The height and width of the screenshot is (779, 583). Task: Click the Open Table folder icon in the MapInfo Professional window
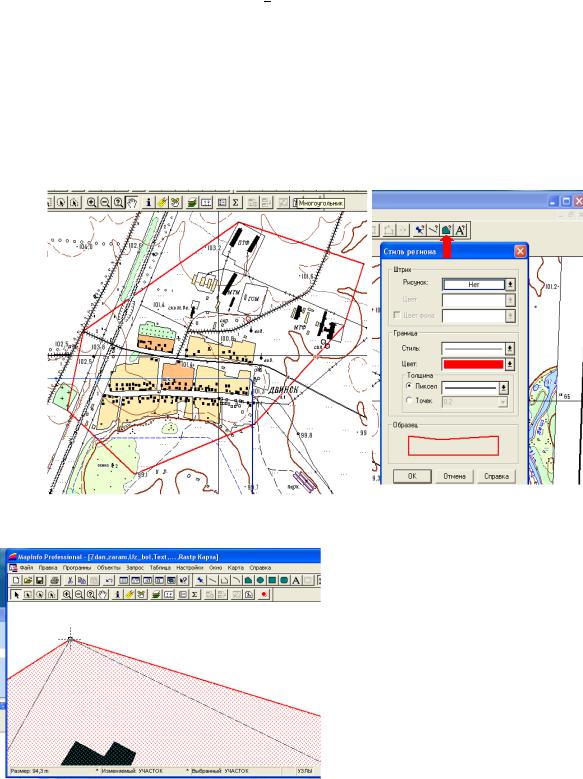[x=28, y=580]
